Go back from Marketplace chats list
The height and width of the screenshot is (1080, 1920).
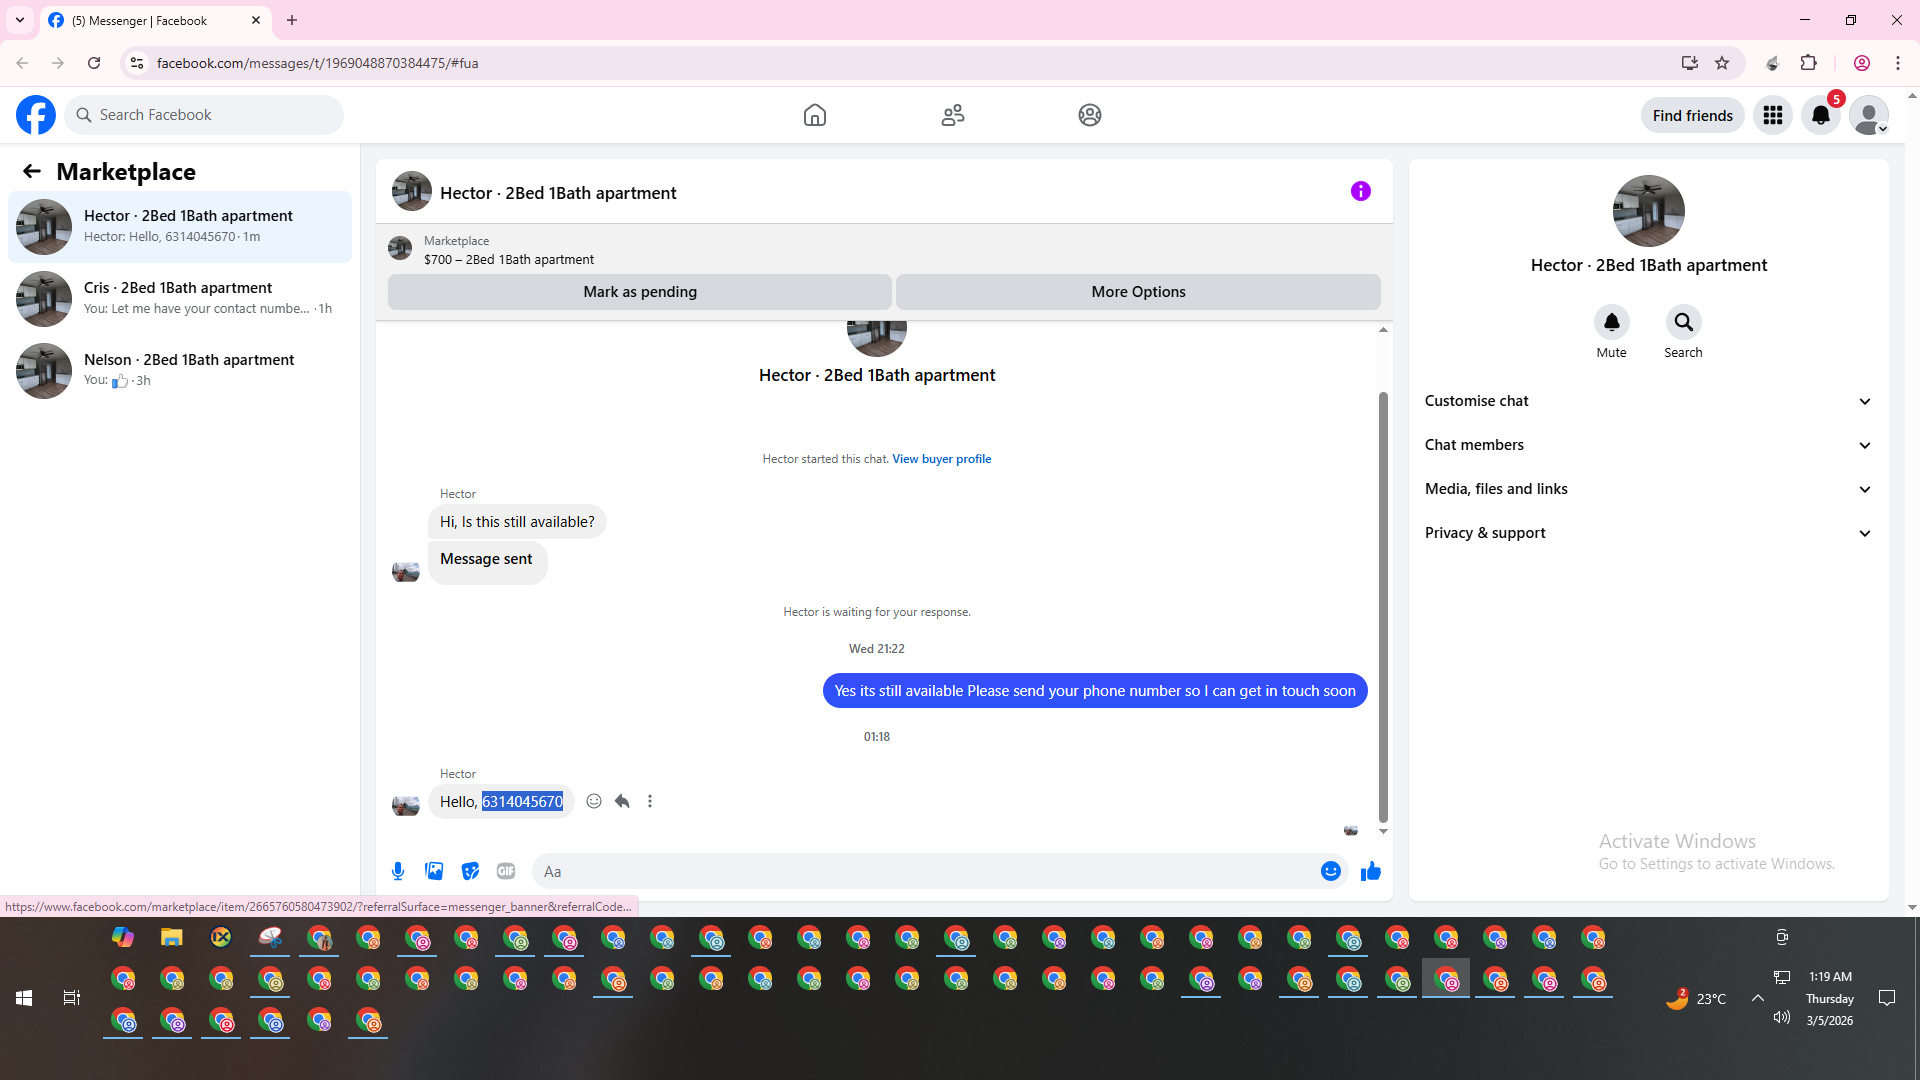(x=32, y=172)
